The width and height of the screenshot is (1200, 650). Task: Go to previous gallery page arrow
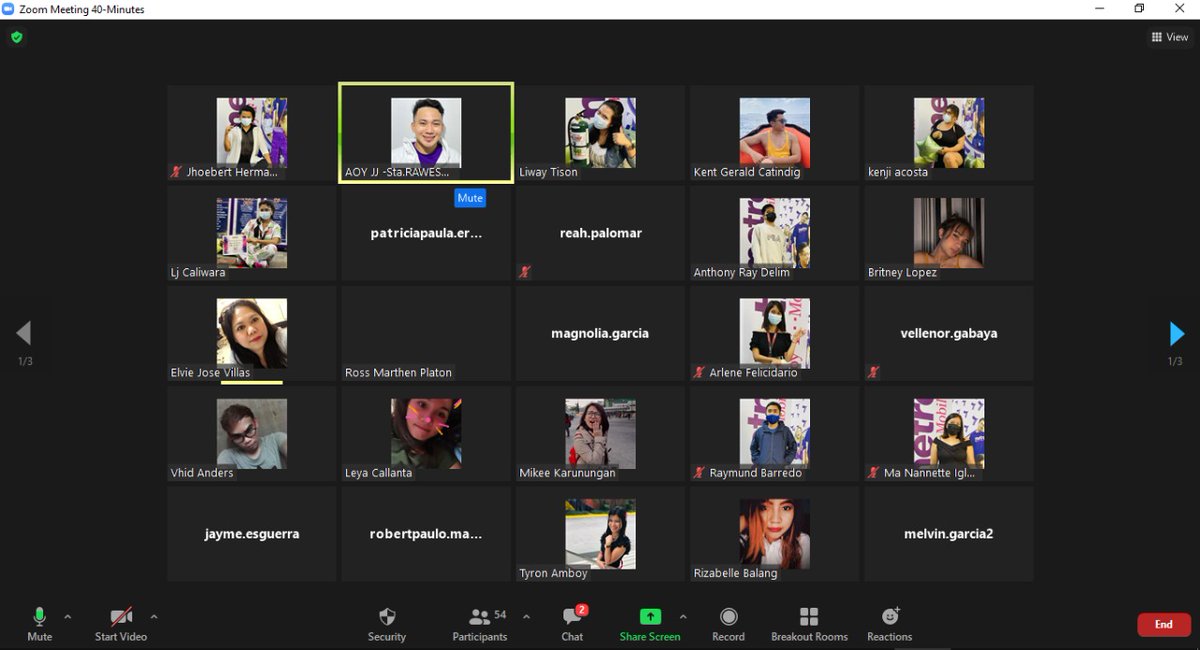[x=24, y=333]
